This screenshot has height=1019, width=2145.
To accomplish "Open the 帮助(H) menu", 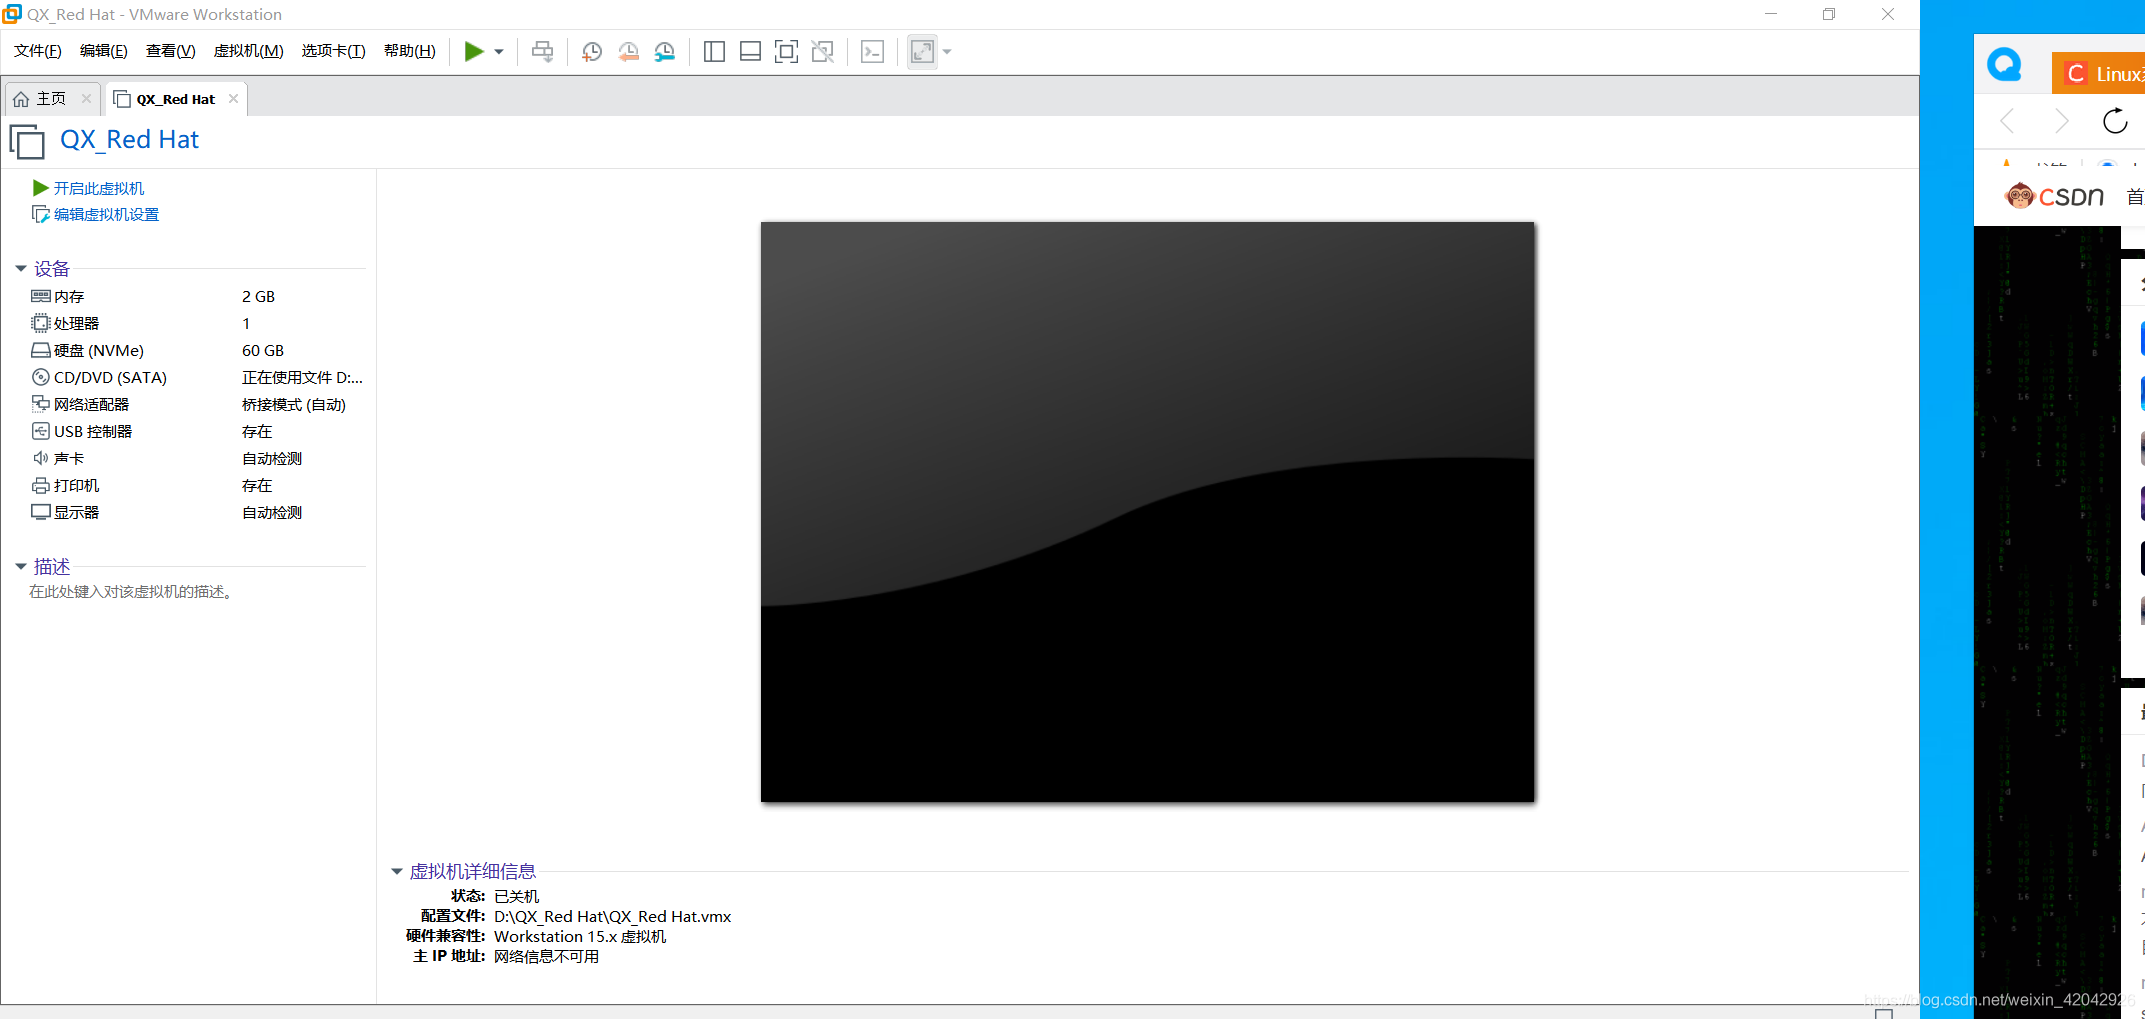I will pos(410,51).
